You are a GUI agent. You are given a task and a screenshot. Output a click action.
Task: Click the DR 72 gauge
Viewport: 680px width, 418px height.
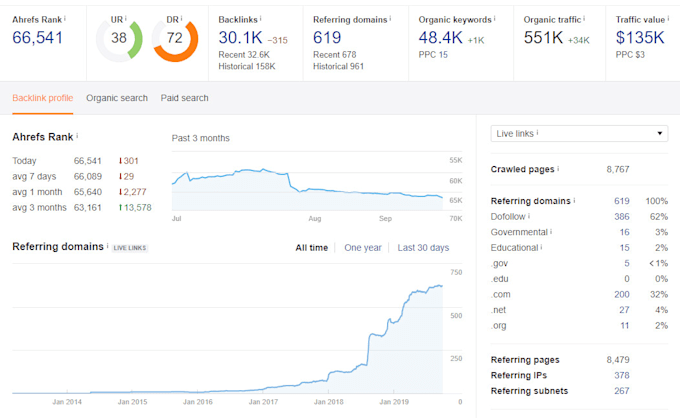click(x=175, y=39)
